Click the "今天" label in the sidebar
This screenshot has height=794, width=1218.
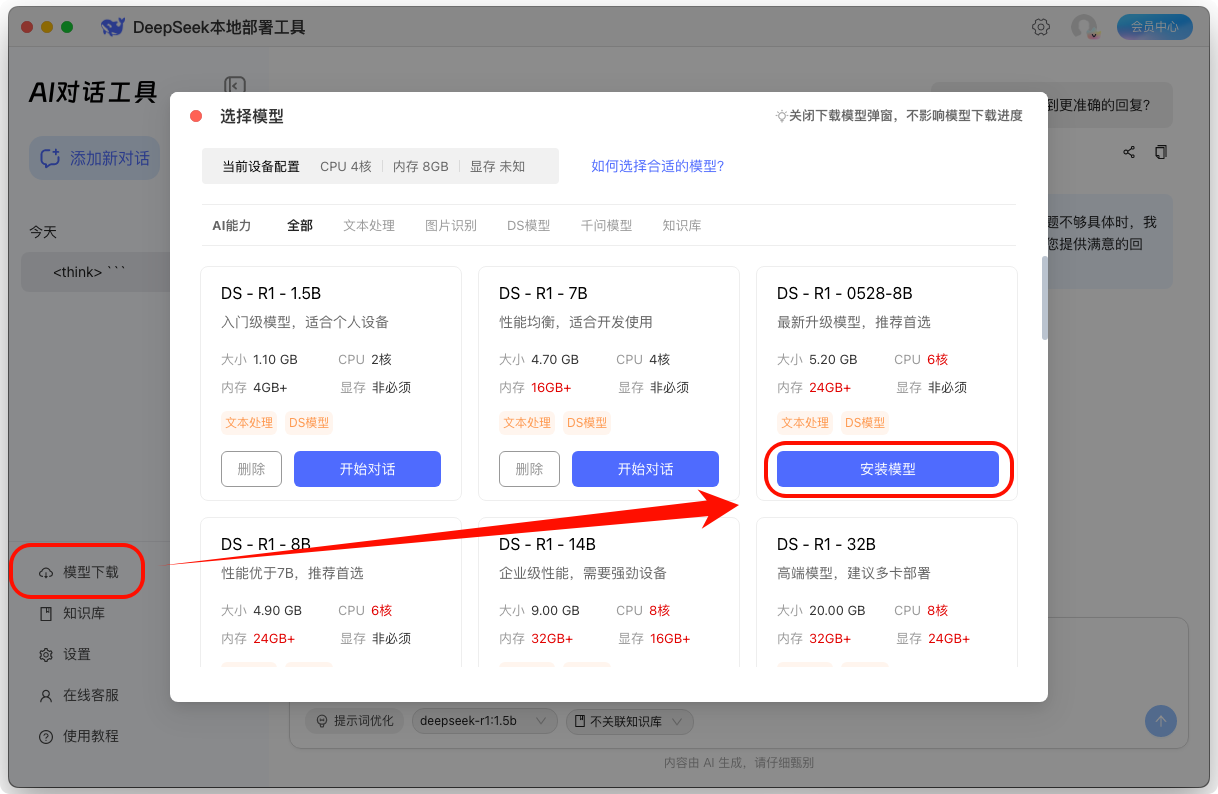pyautogui.click(x=43, y=232)
